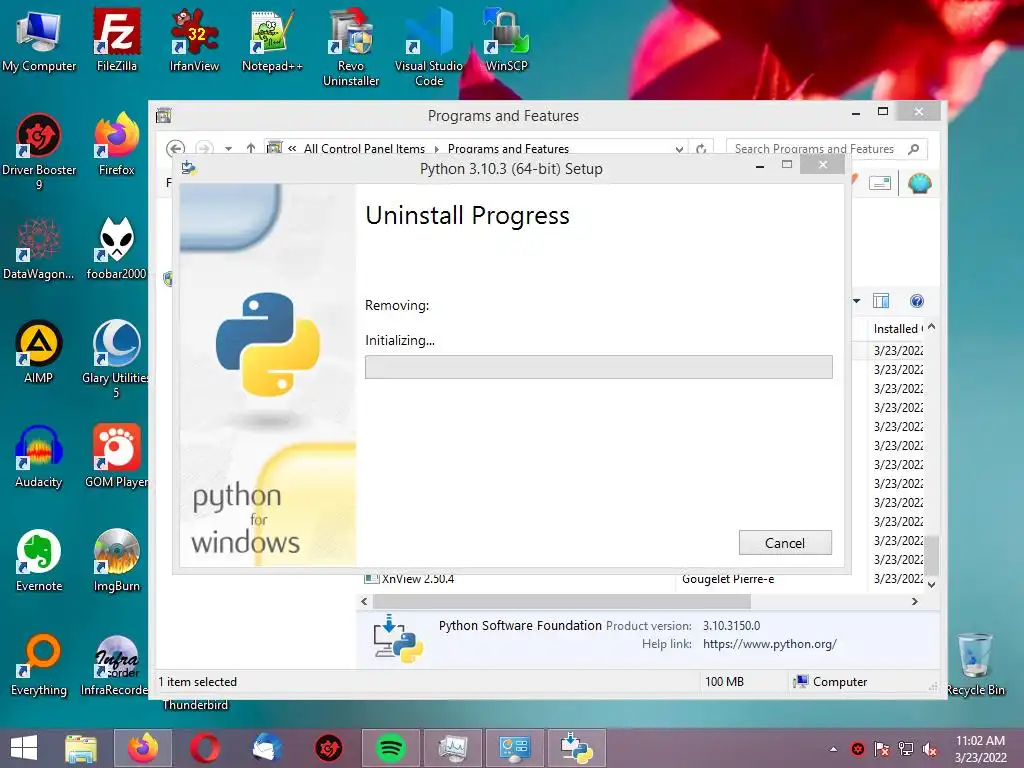Launch foobar2000 desktop shortcut
1024x768 pixels.
[116, 248]
